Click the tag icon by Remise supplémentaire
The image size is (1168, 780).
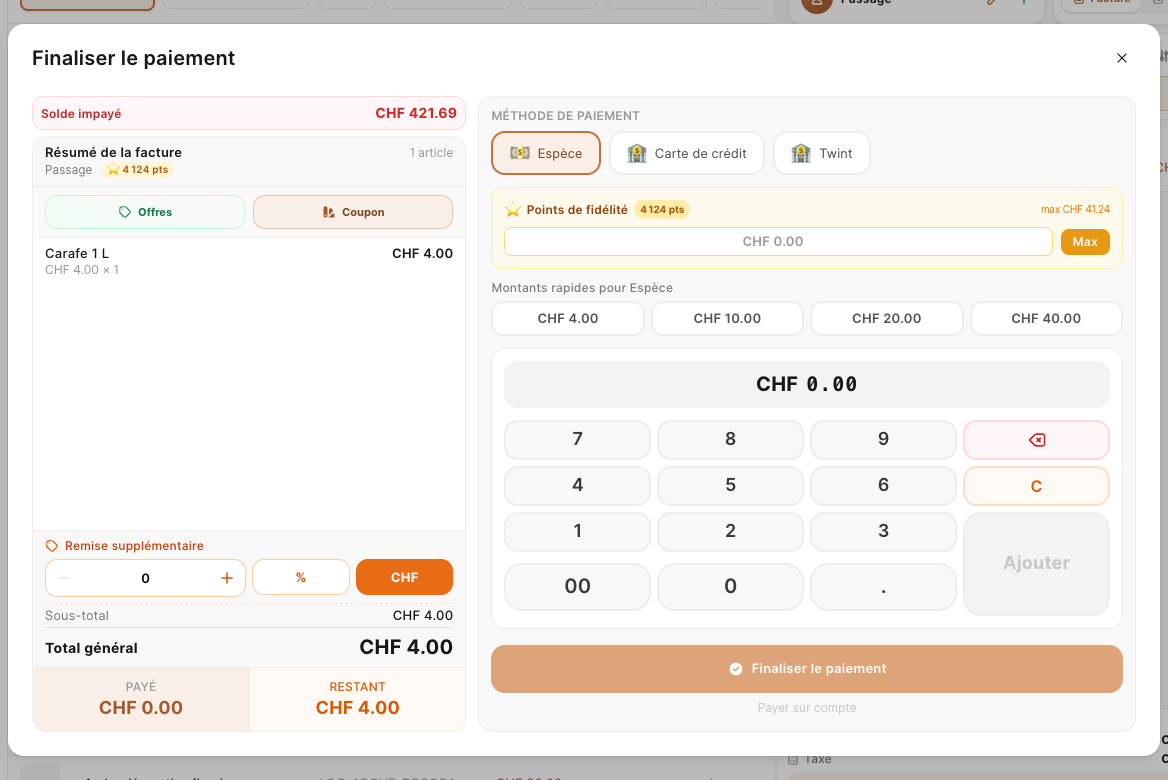coord(51,546)
